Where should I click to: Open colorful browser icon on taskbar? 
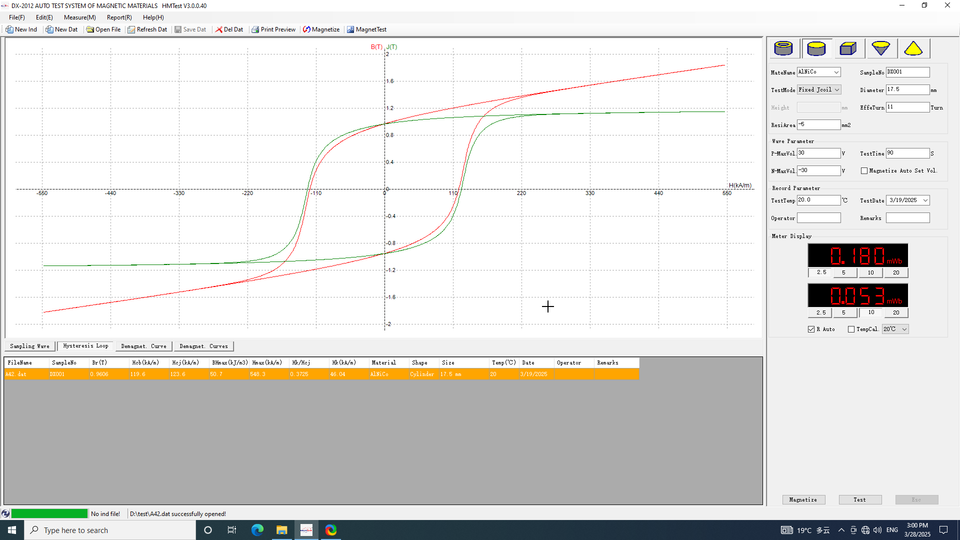pyautogui.click(x=331, y=530)
